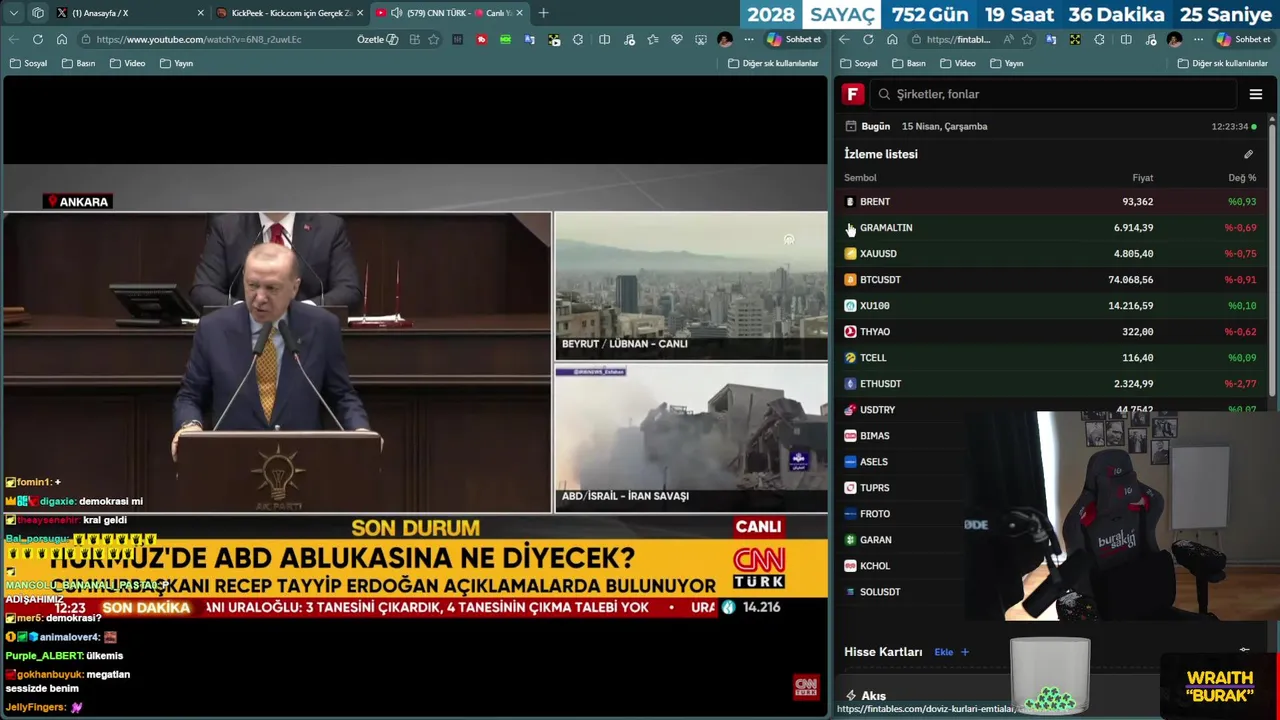
Task: Open BRENT row in watchlist
Action: pyautogui.click(x=1053, y=201)
